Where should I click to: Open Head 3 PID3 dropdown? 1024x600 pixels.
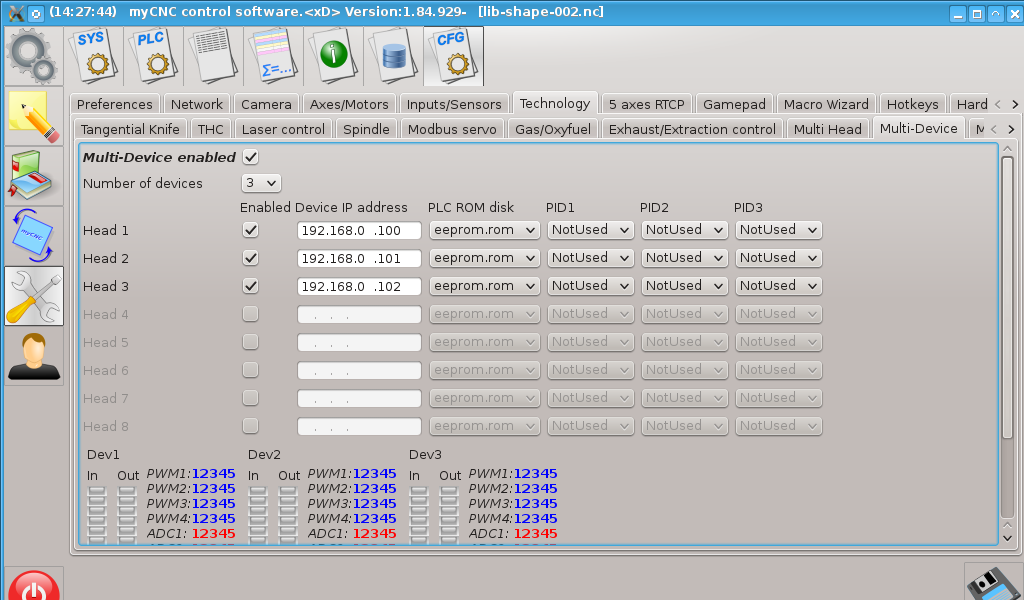(778, 286)
